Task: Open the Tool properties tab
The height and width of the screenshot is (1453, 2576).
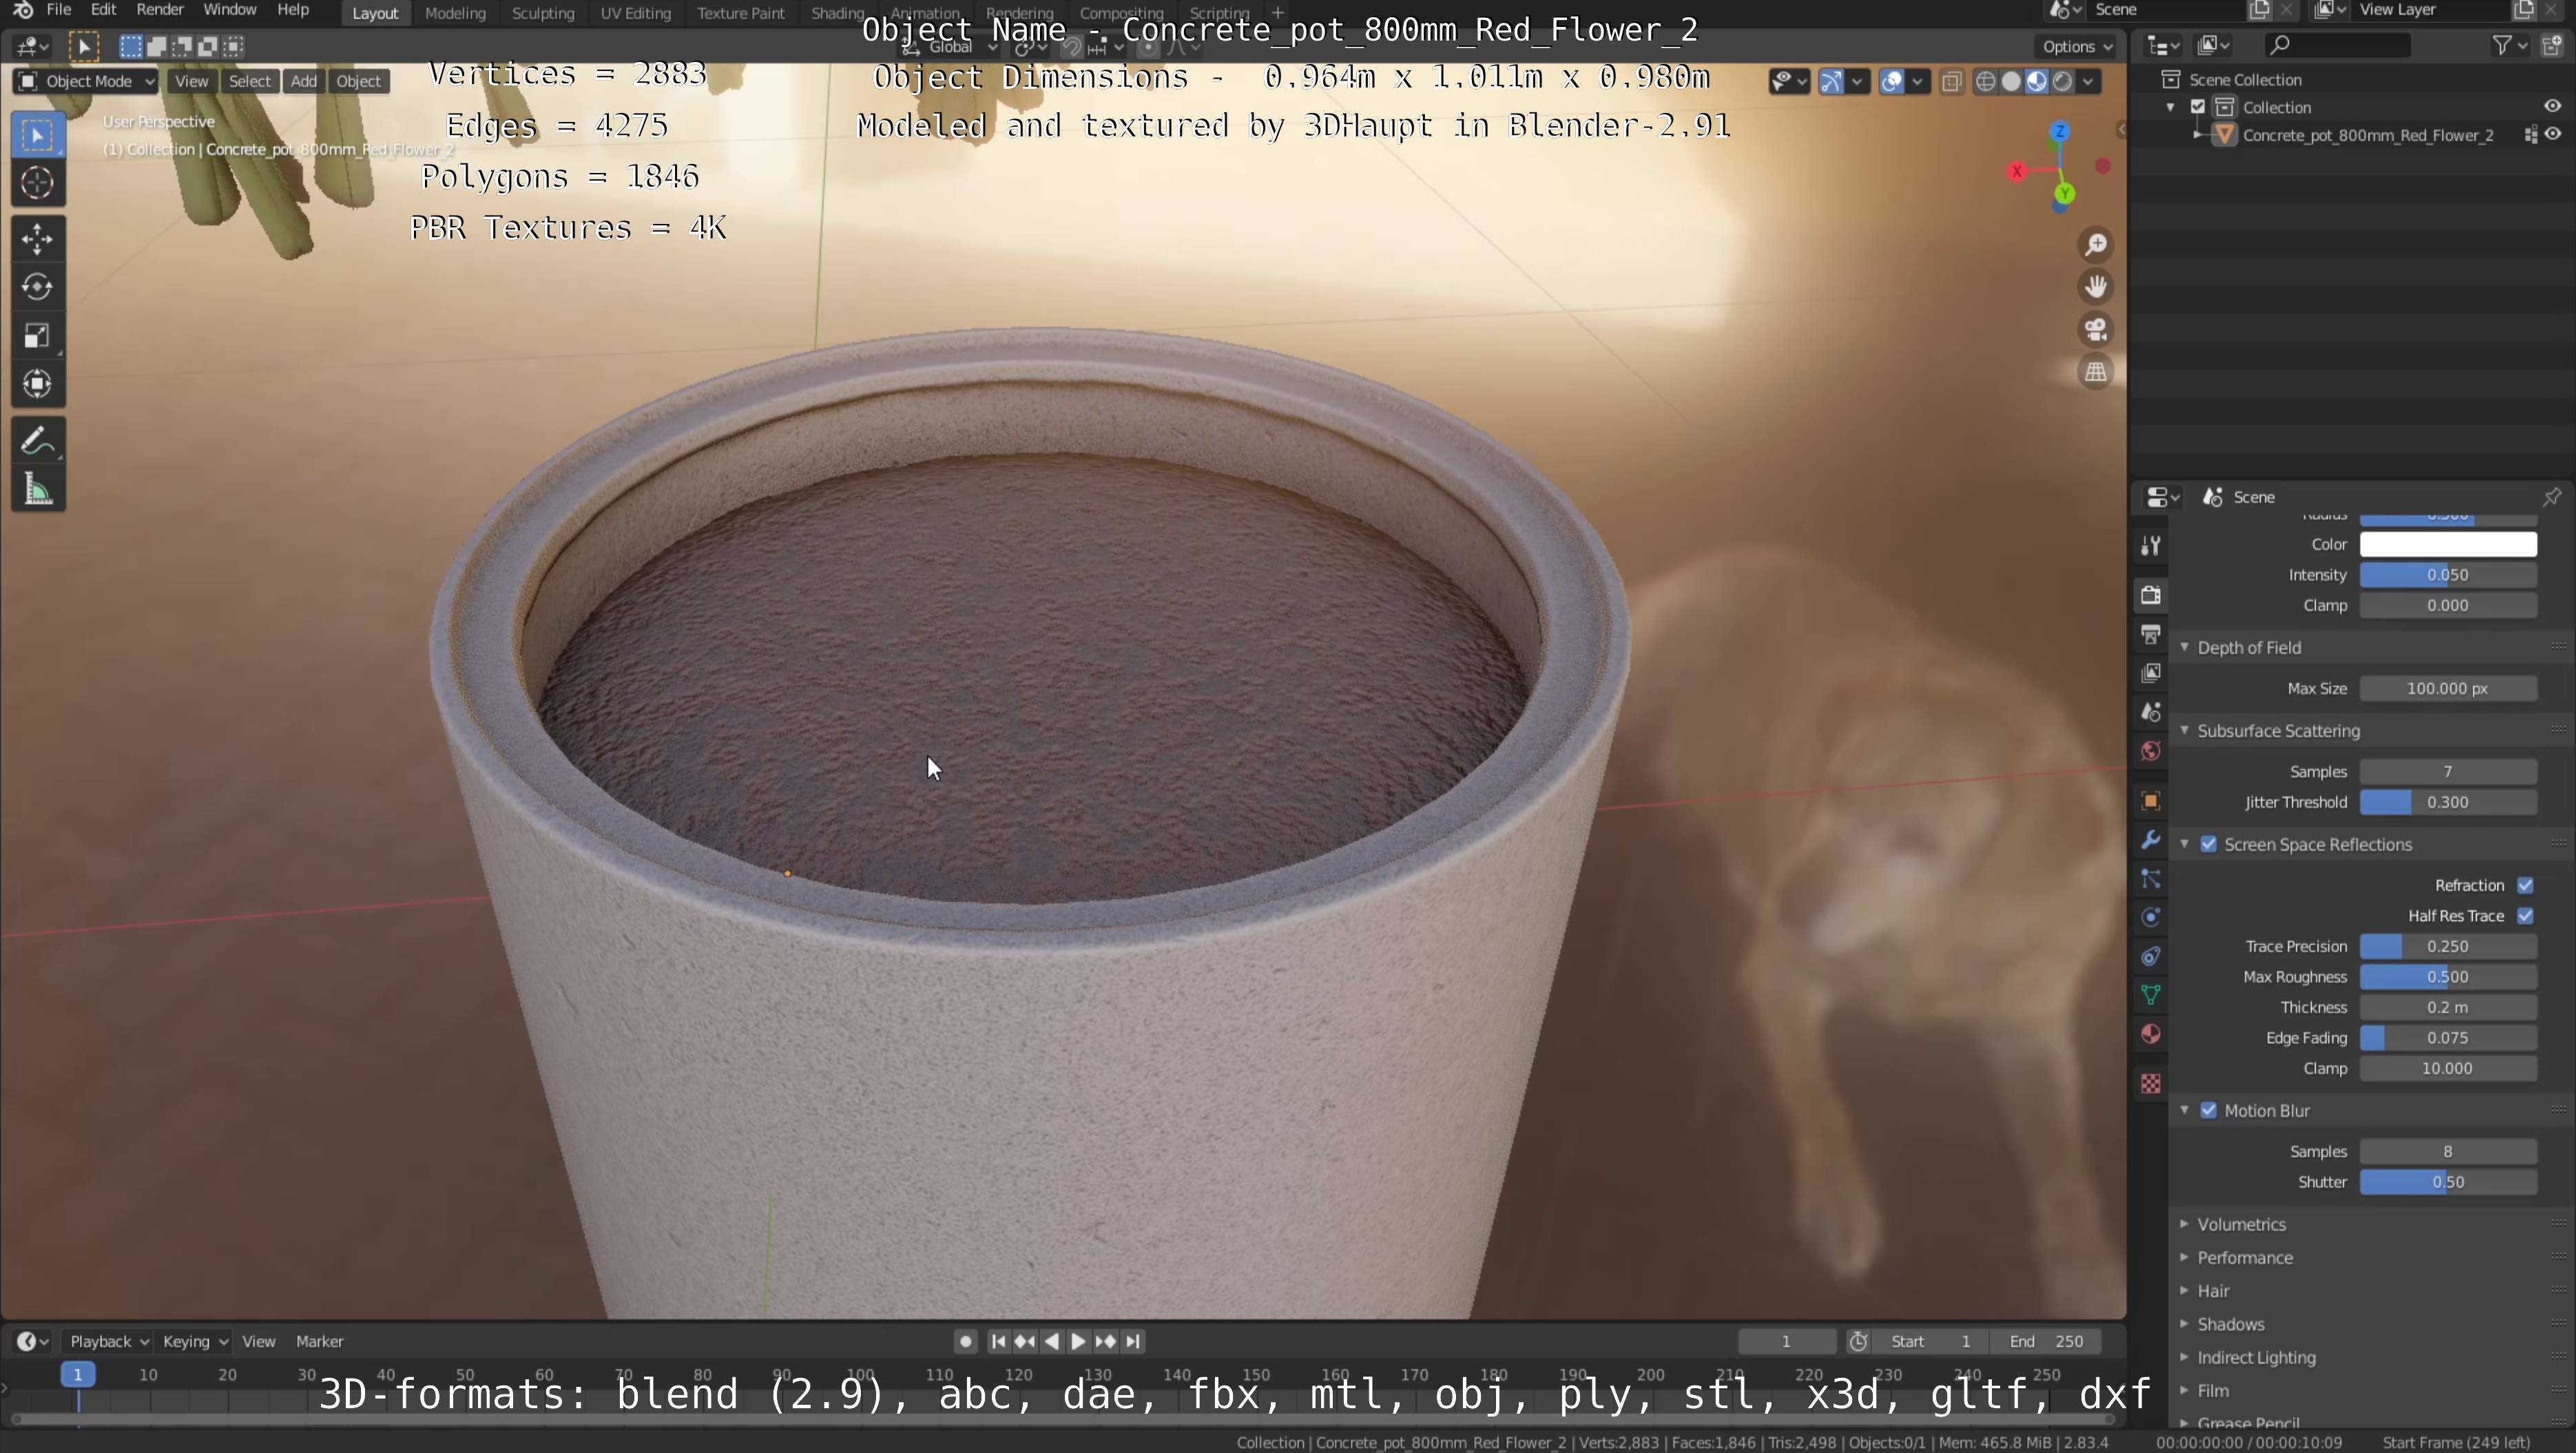Action: 2151,545
